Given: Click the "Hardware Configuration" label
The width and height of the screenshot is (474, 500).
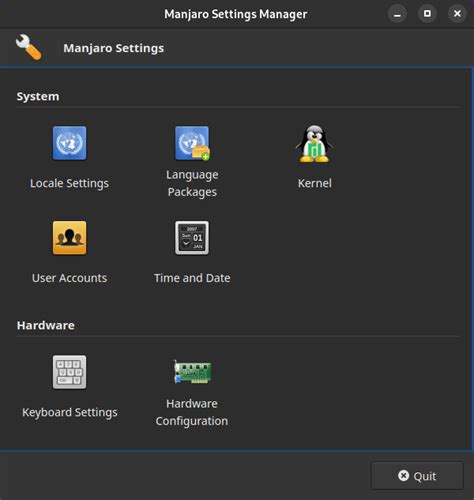Looking at the screenshot, I should [192, 412].
